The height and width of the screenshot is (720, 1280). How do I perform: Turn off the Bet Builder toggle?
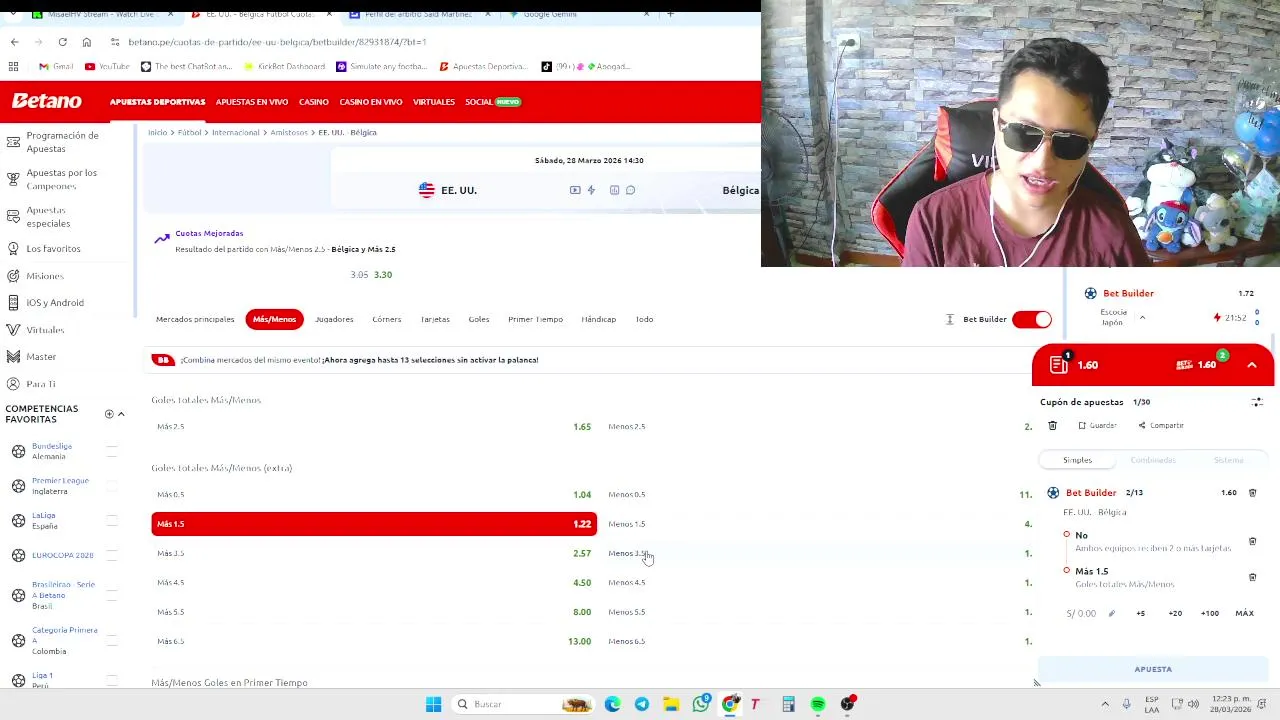pos(1032,319)
